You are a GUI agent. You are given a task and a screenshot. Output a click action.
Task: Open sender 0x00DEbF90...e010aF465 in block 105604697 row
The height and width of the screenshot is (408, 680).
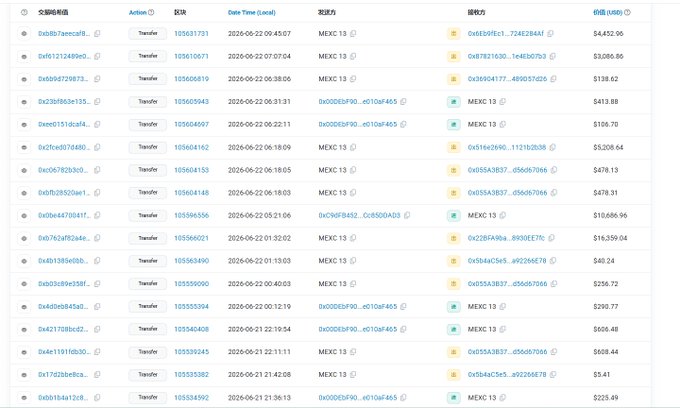(358, 124)
